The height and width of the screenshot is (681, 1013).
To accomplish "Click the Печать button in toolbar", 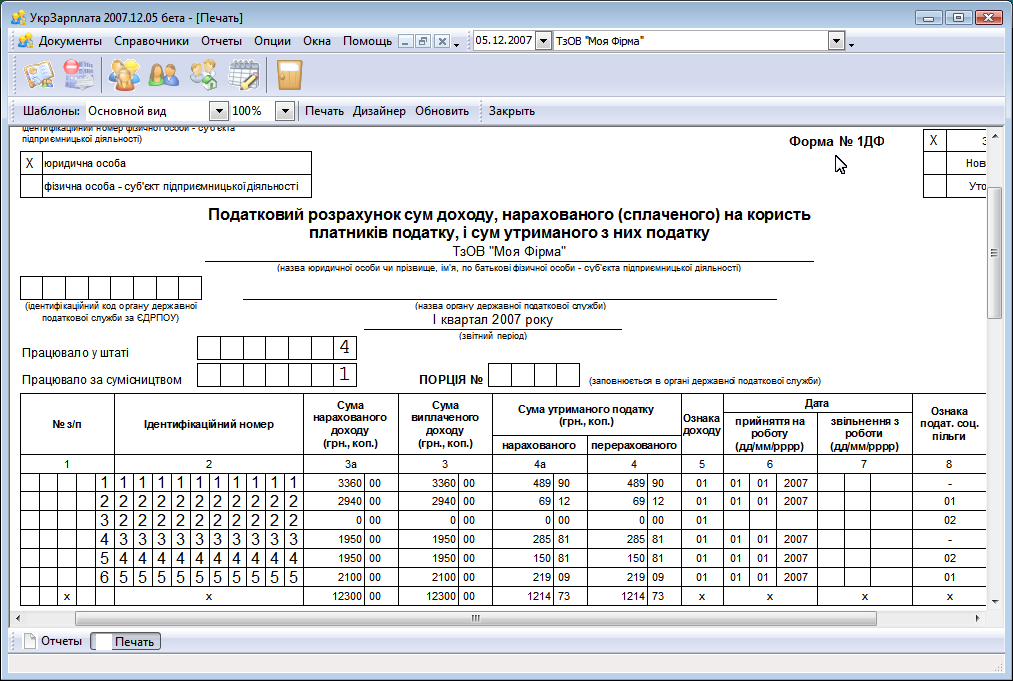I will [324, 111].
